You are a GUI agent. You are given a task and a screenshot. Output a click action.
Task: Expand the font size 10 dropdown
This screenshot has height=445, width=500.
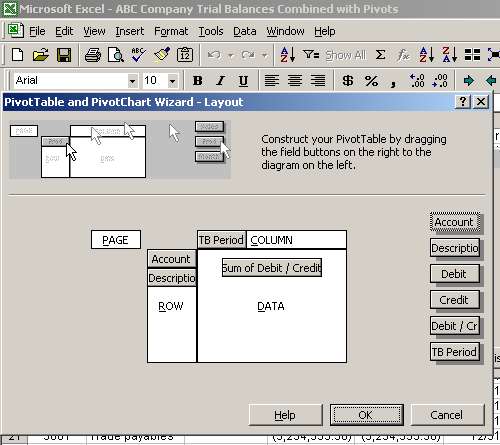tap(173, 81)
